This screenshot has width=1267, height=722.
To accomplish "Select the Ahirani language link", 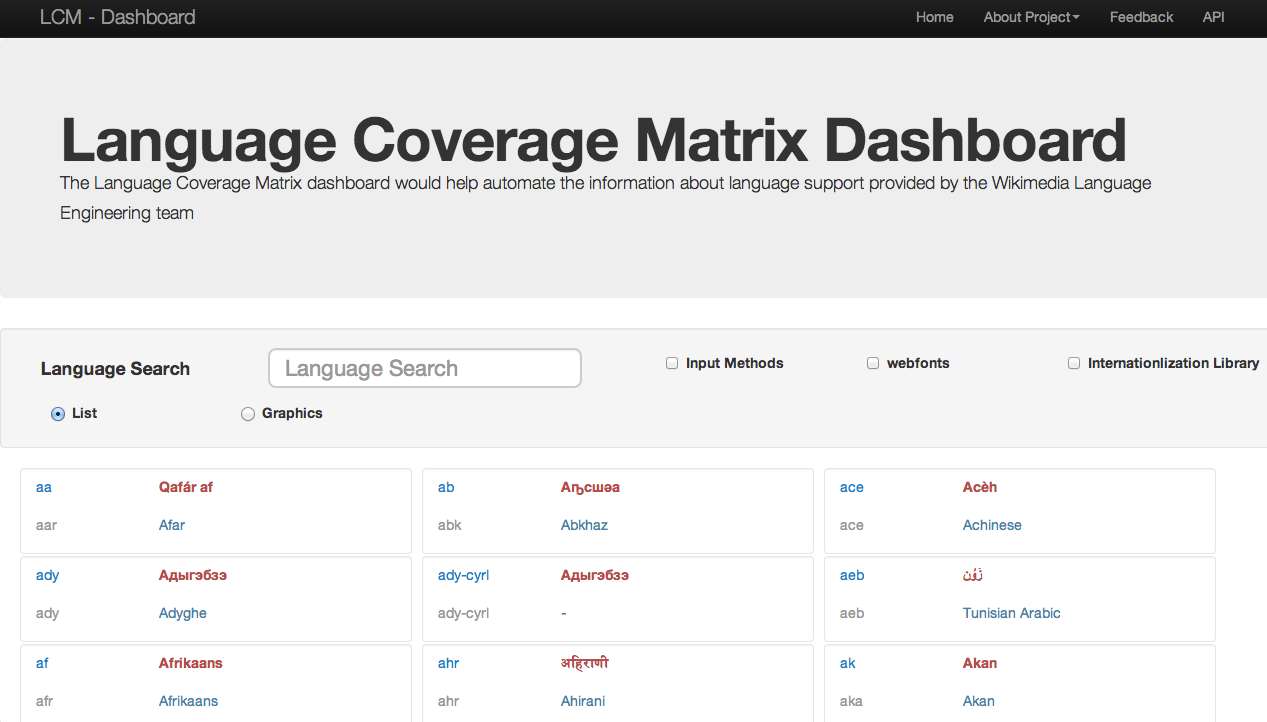I will pos(583,701).
